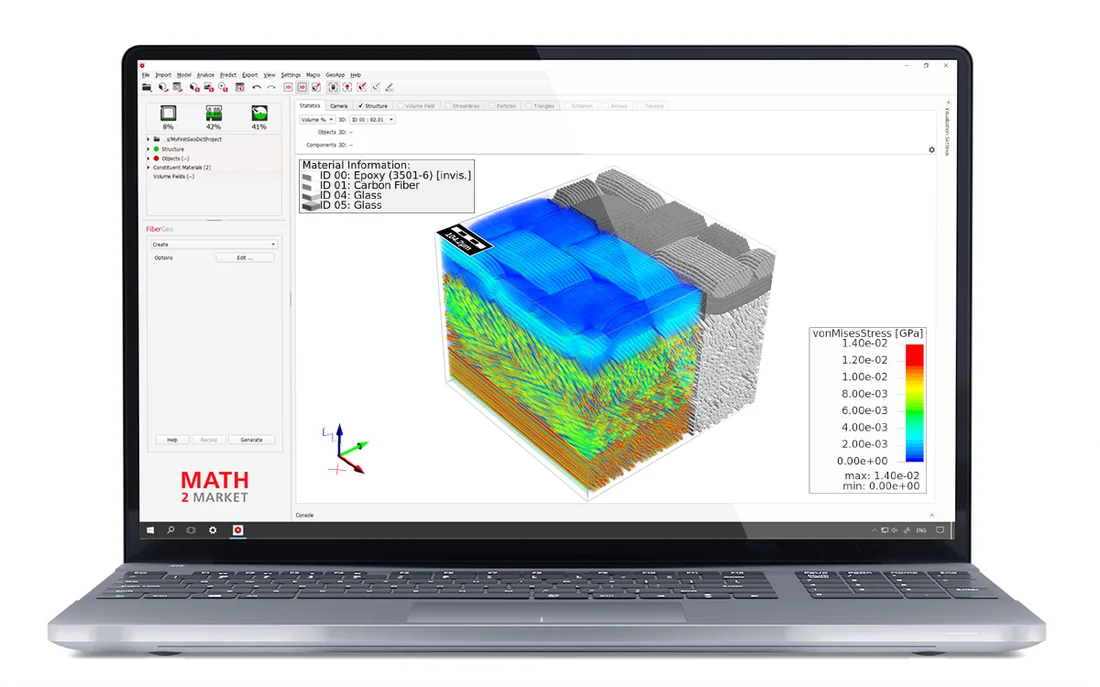Click the undo arrow in toolbar
Image resolution: width=1100 pixels, height=687 pixels.
[257, 87]
